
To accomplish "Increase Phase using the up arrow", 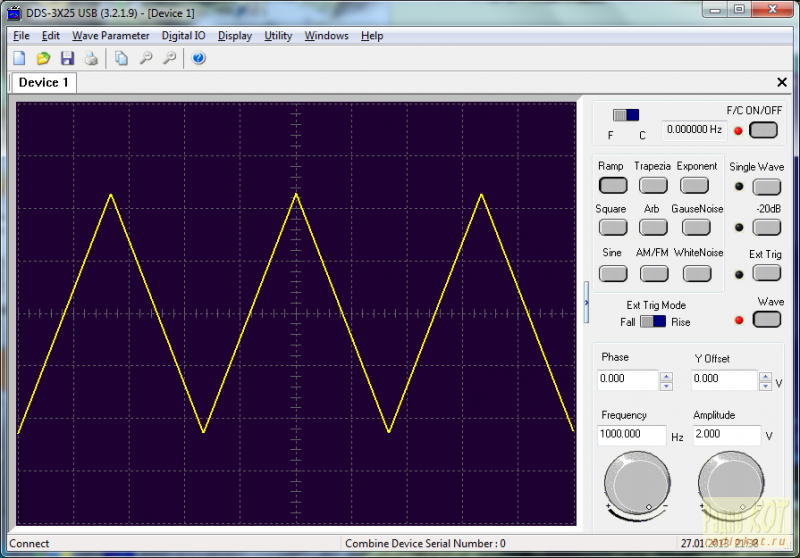I will 667,376.
